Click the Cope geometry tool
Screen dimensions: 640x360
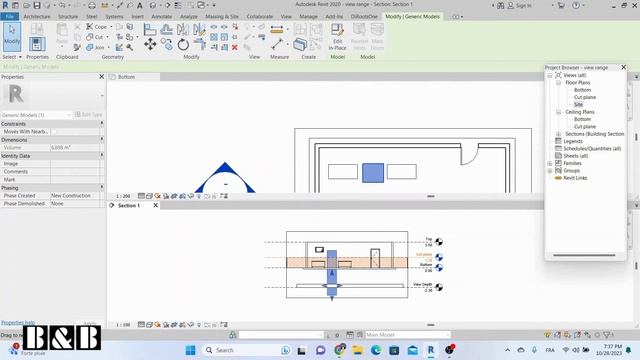point(97,27)
